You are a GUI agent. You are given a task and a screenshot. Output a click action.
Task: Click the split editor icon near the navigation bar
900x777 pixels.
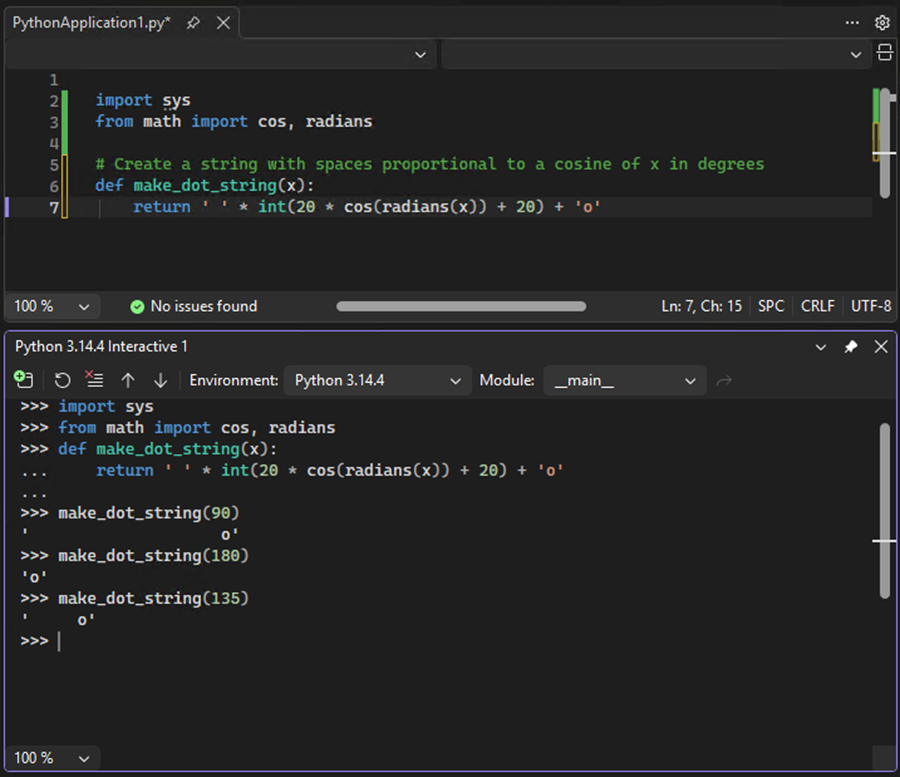click(885, 54)
